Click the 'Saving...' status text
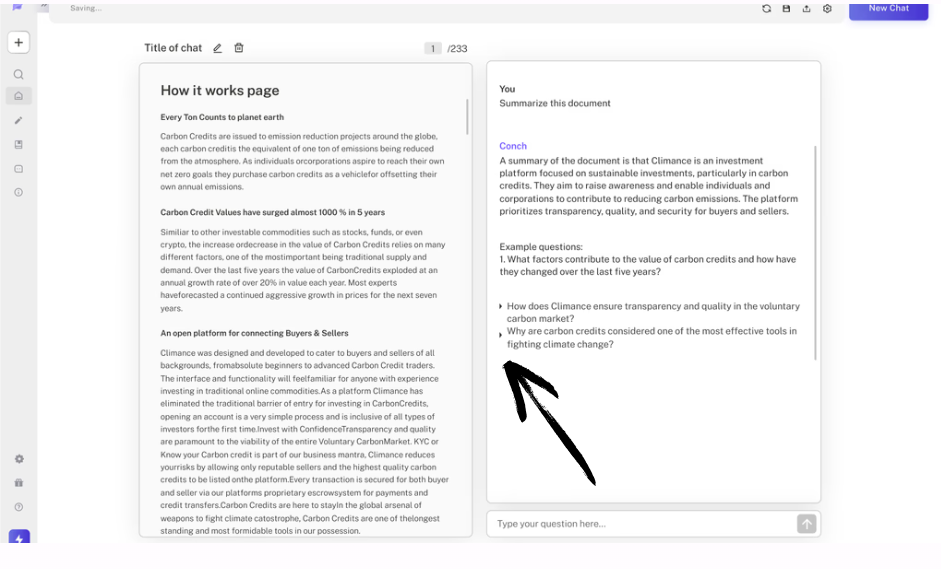Image resolution: width=941 pixels, height=569 pixels. click(86, 8)
